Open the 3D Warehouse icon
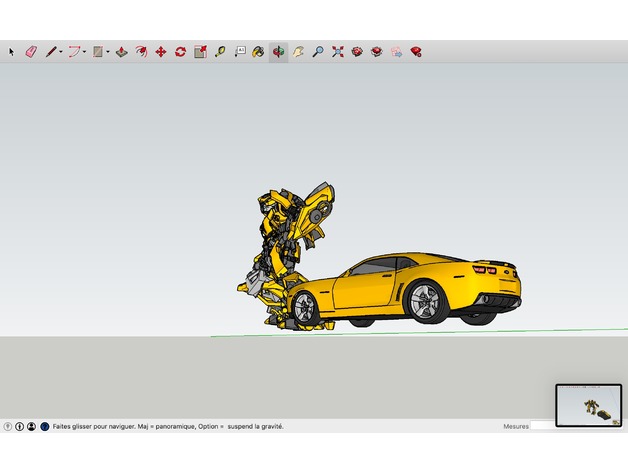The width and height of the screenshot is (628, 472). pos(357,52)
